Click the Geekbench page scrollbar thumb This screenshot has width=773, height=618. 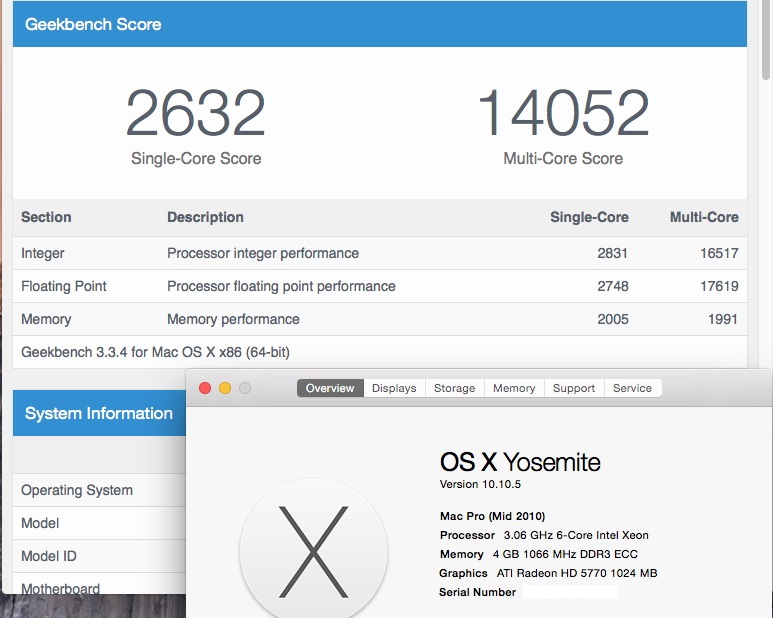(x=766, y=39)
